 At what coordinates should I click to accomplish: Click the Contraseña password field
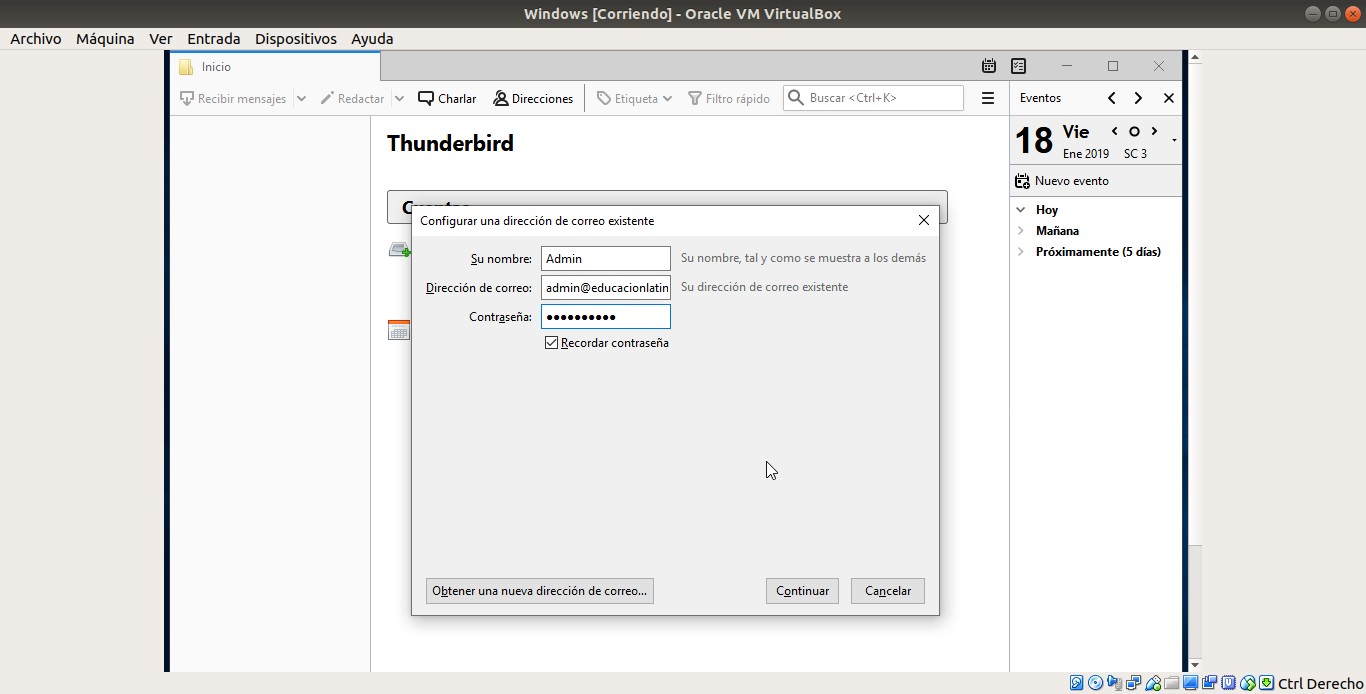606,316
